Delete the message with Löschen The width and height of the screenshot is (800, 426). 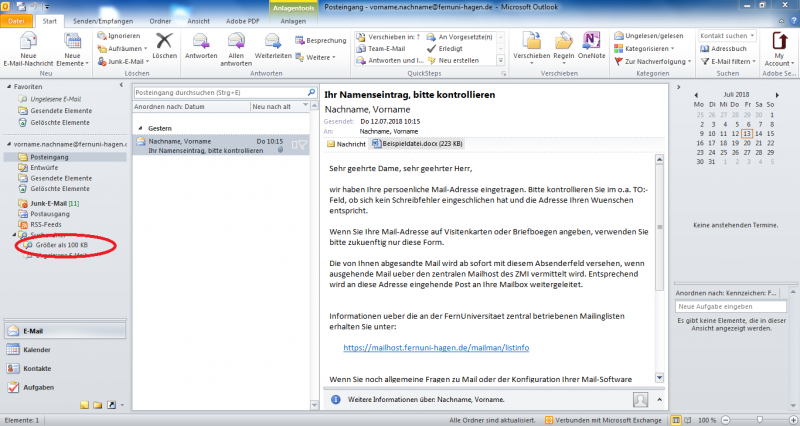pos(164,46)
